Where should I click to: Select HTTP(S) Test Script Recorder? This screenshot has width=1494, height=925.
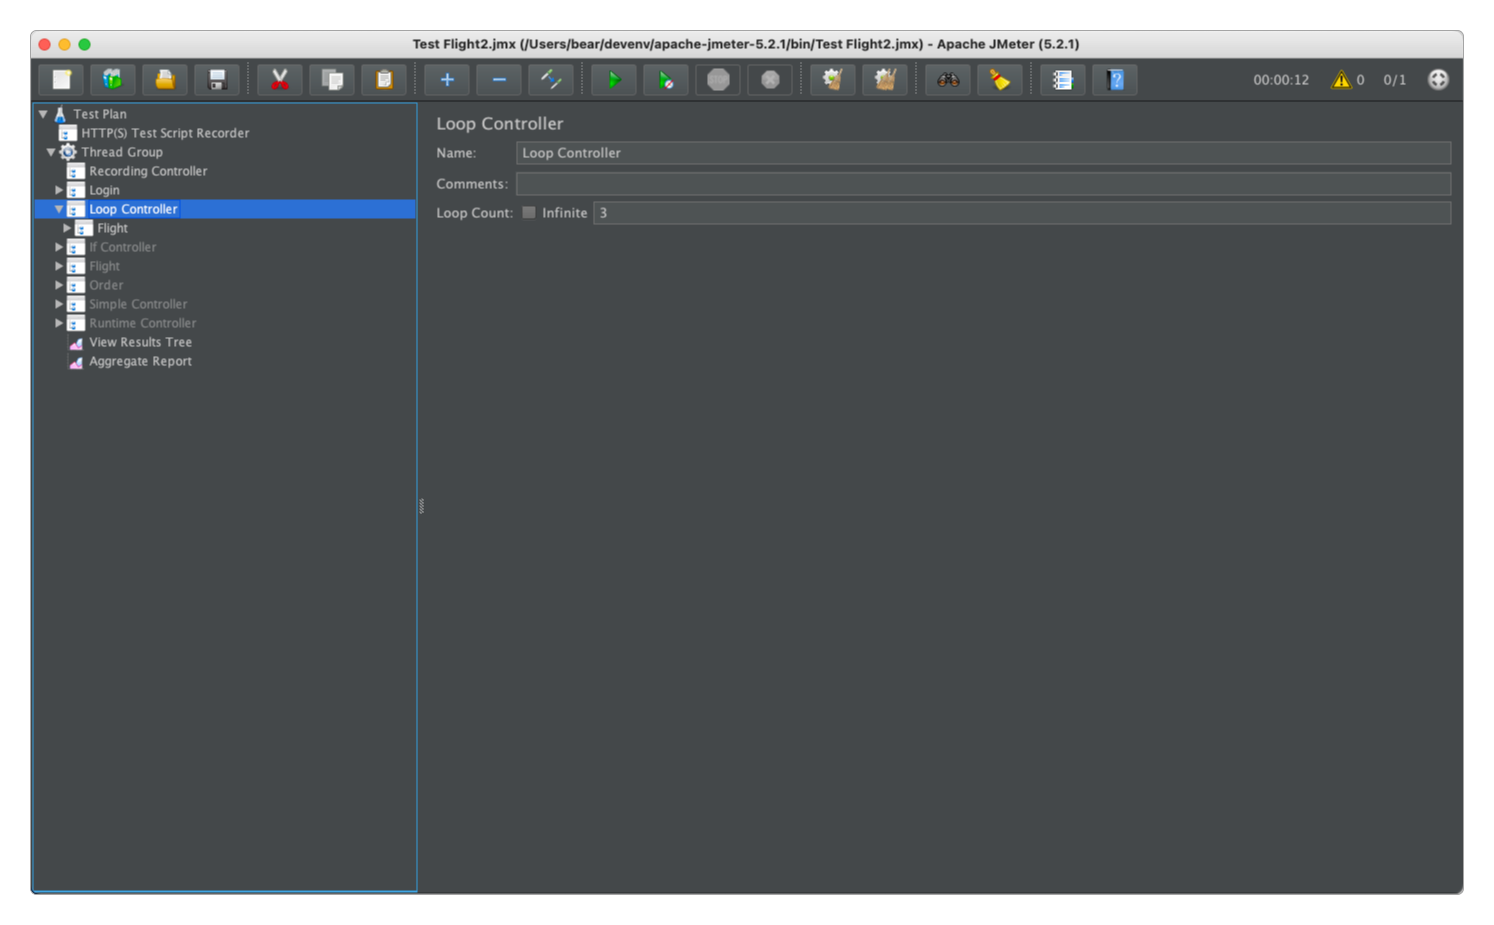click(x=165, y=133)
